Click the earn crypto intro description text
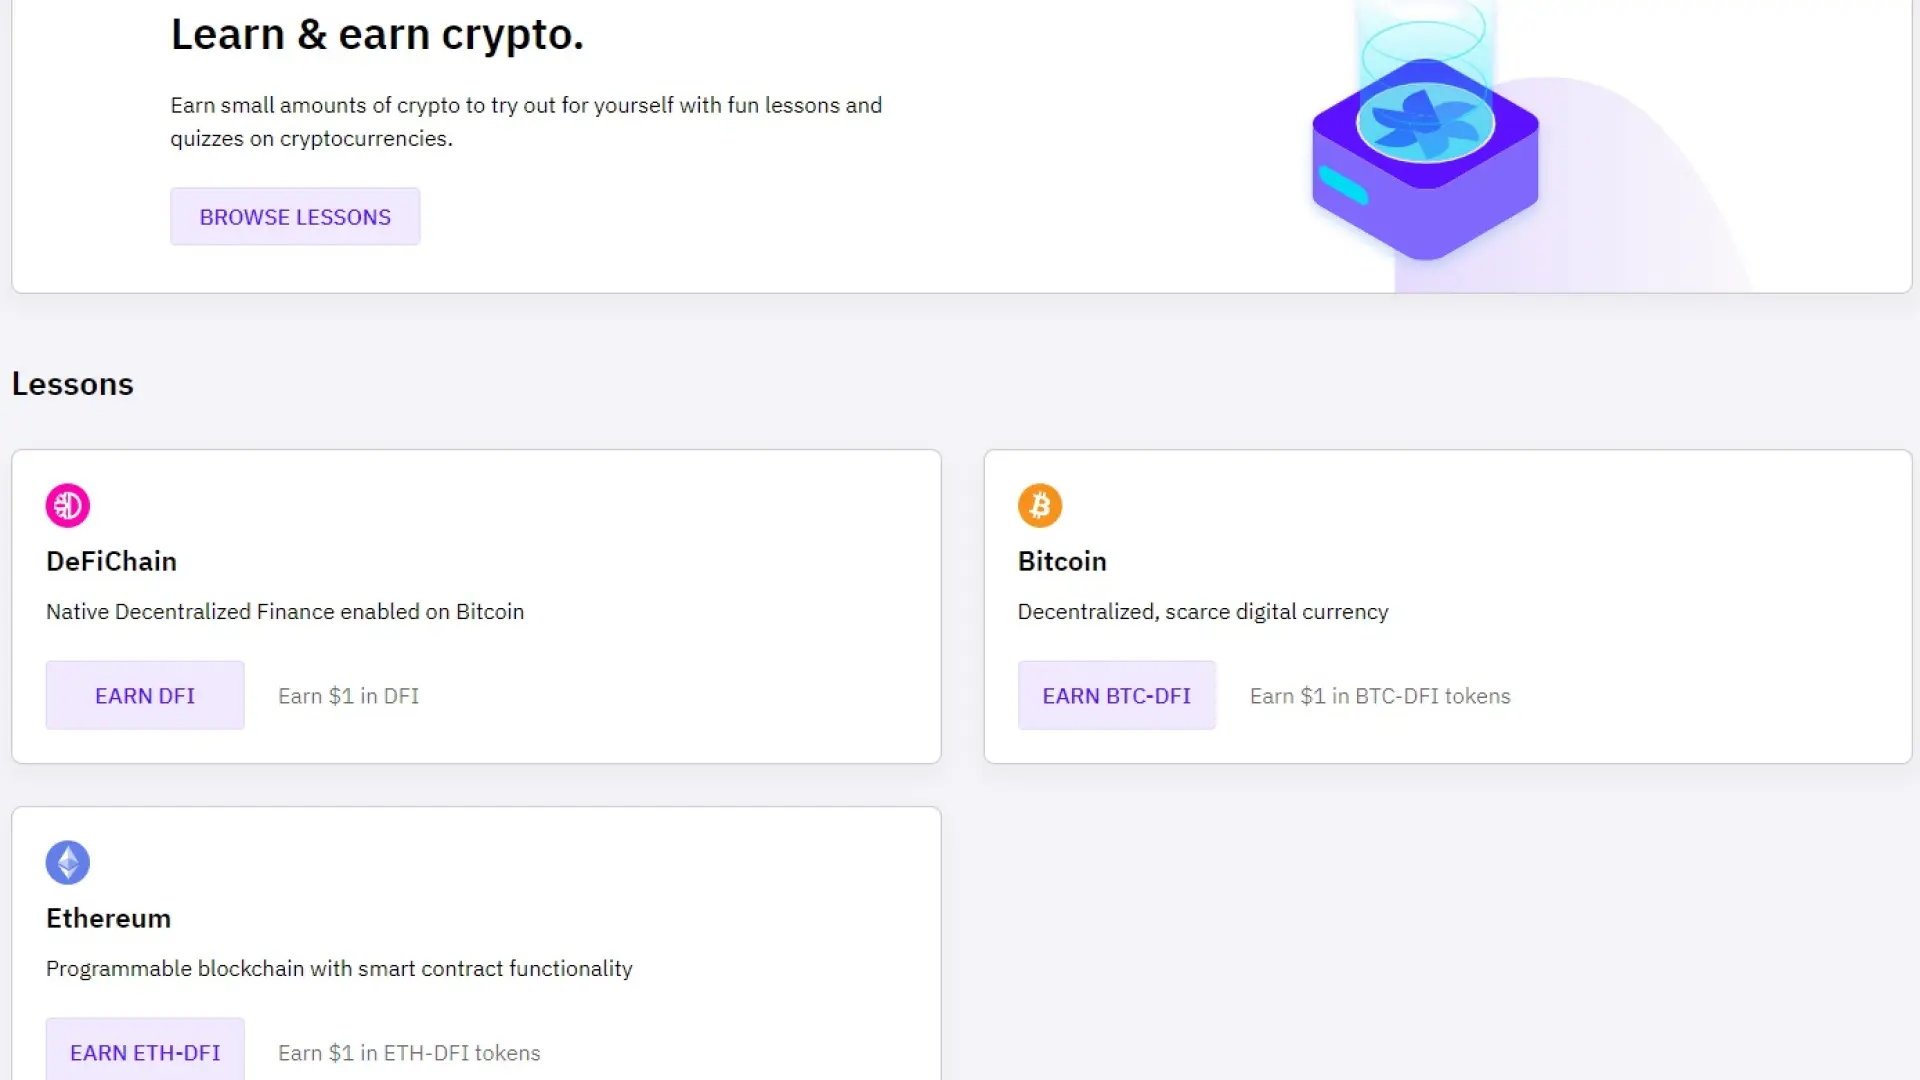Viewport: 1920px width, 1080px height. (526, 121)
